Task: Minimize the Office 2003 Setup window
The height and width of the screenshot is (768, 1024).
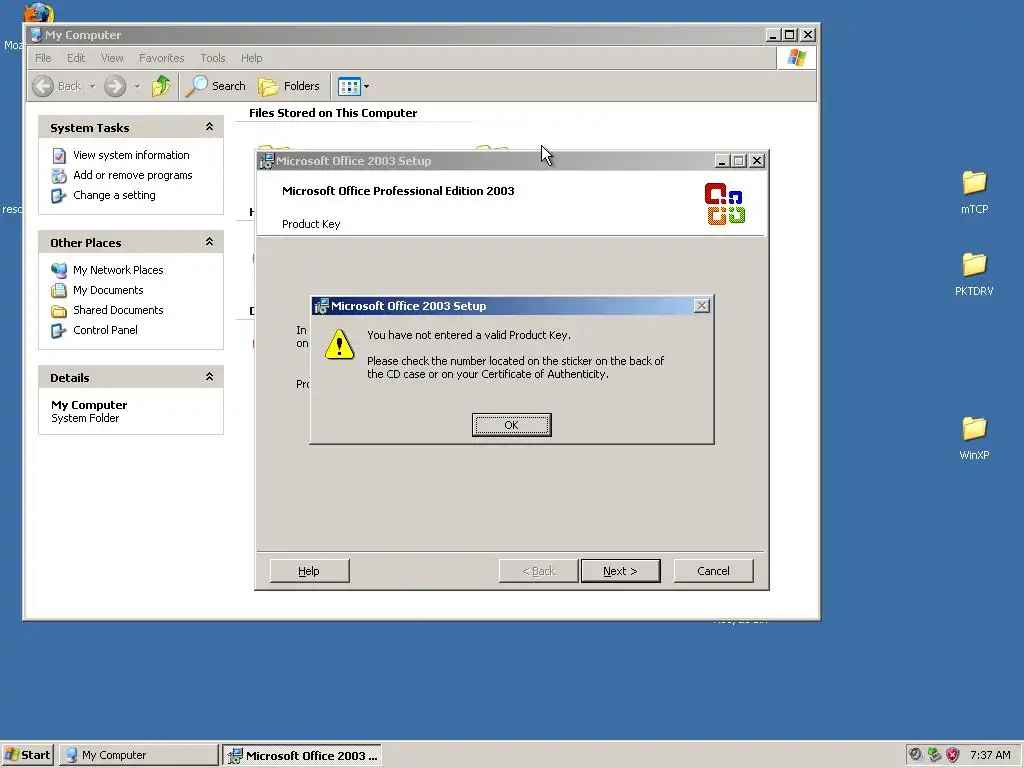Action: pyautogui.click(x=722, y=161)
